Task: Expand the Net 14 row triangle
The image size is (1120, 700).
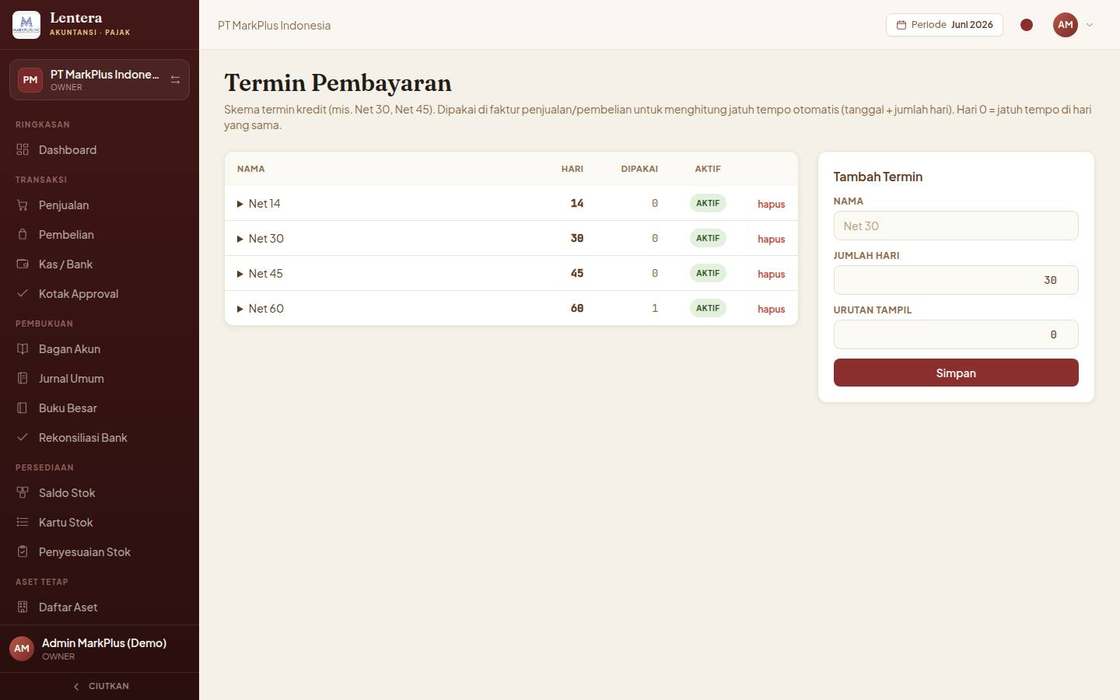Action: pyautogui.click(x=240, y=204)
